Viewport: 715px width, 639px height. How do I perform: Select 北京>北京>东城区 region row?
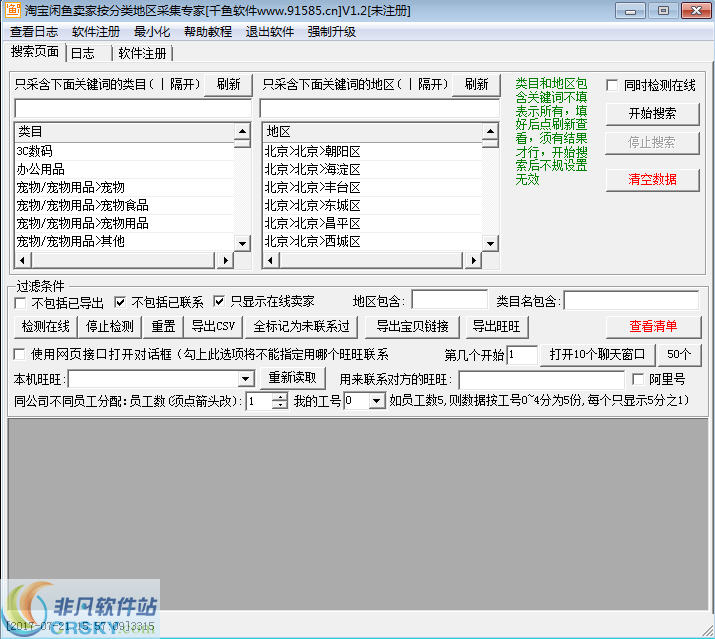tap(373, 205)
